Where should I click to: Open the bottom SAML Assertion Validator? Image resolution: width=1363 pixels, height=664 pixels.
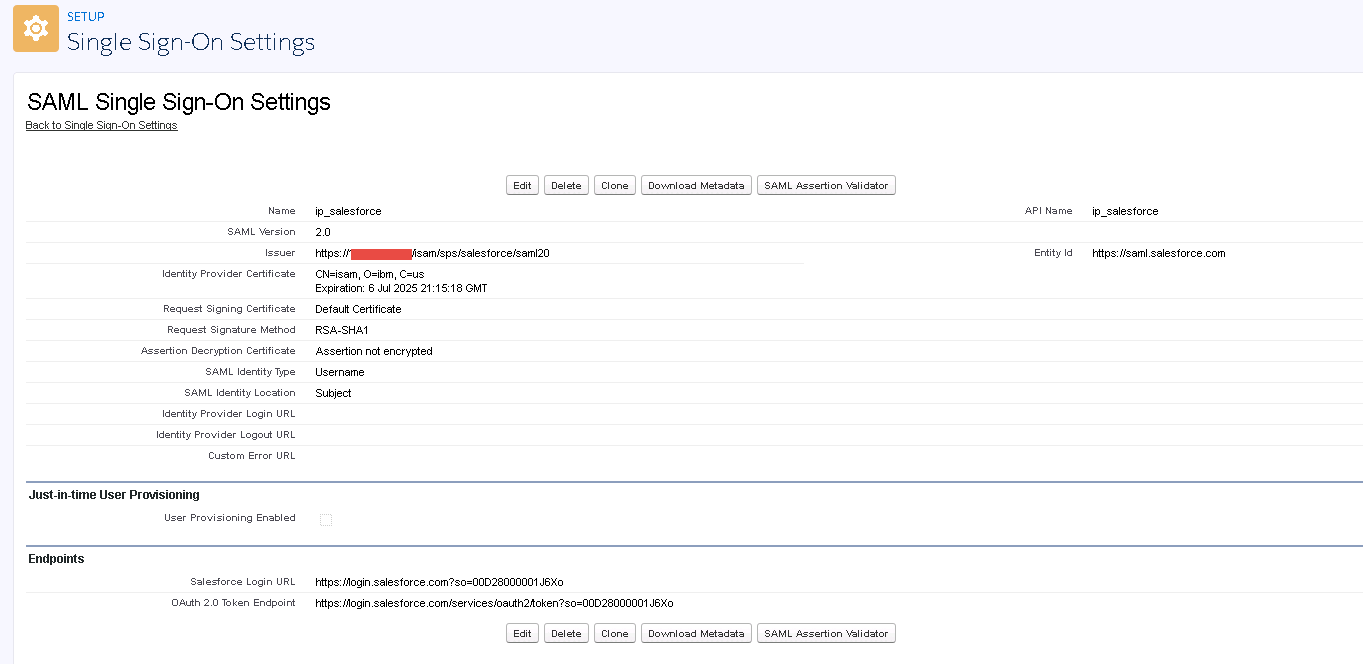(x=825, y=633)
